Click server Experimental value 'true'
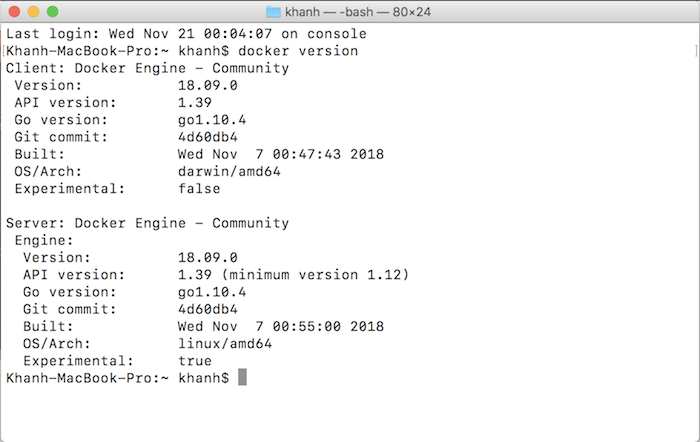Viewport: 700px width, 442px height. (195, 361)
